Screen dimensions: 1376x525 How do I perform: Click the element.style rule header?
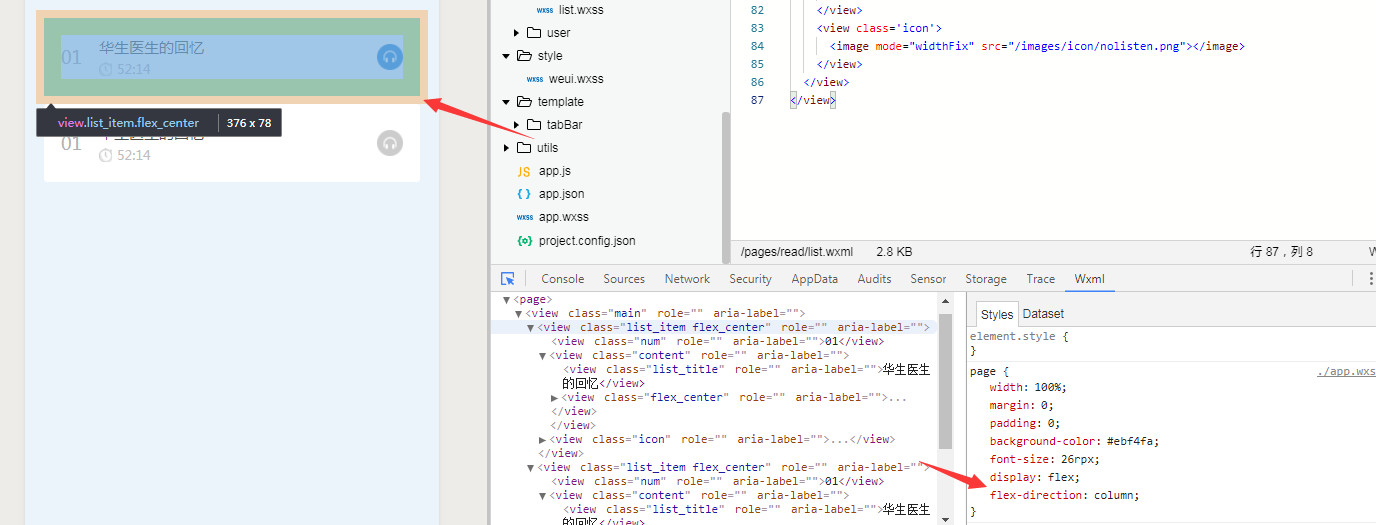point(1020,337)
